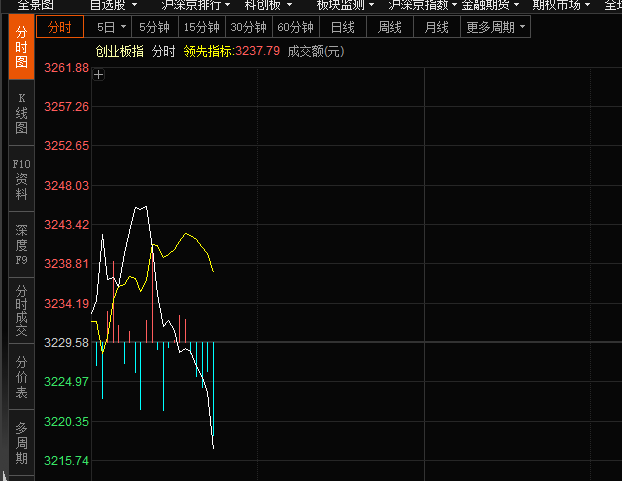Viewport: 622px width, 481px height.
Task: Select the 30分钟 period button
Action: [x=247, y=28]
